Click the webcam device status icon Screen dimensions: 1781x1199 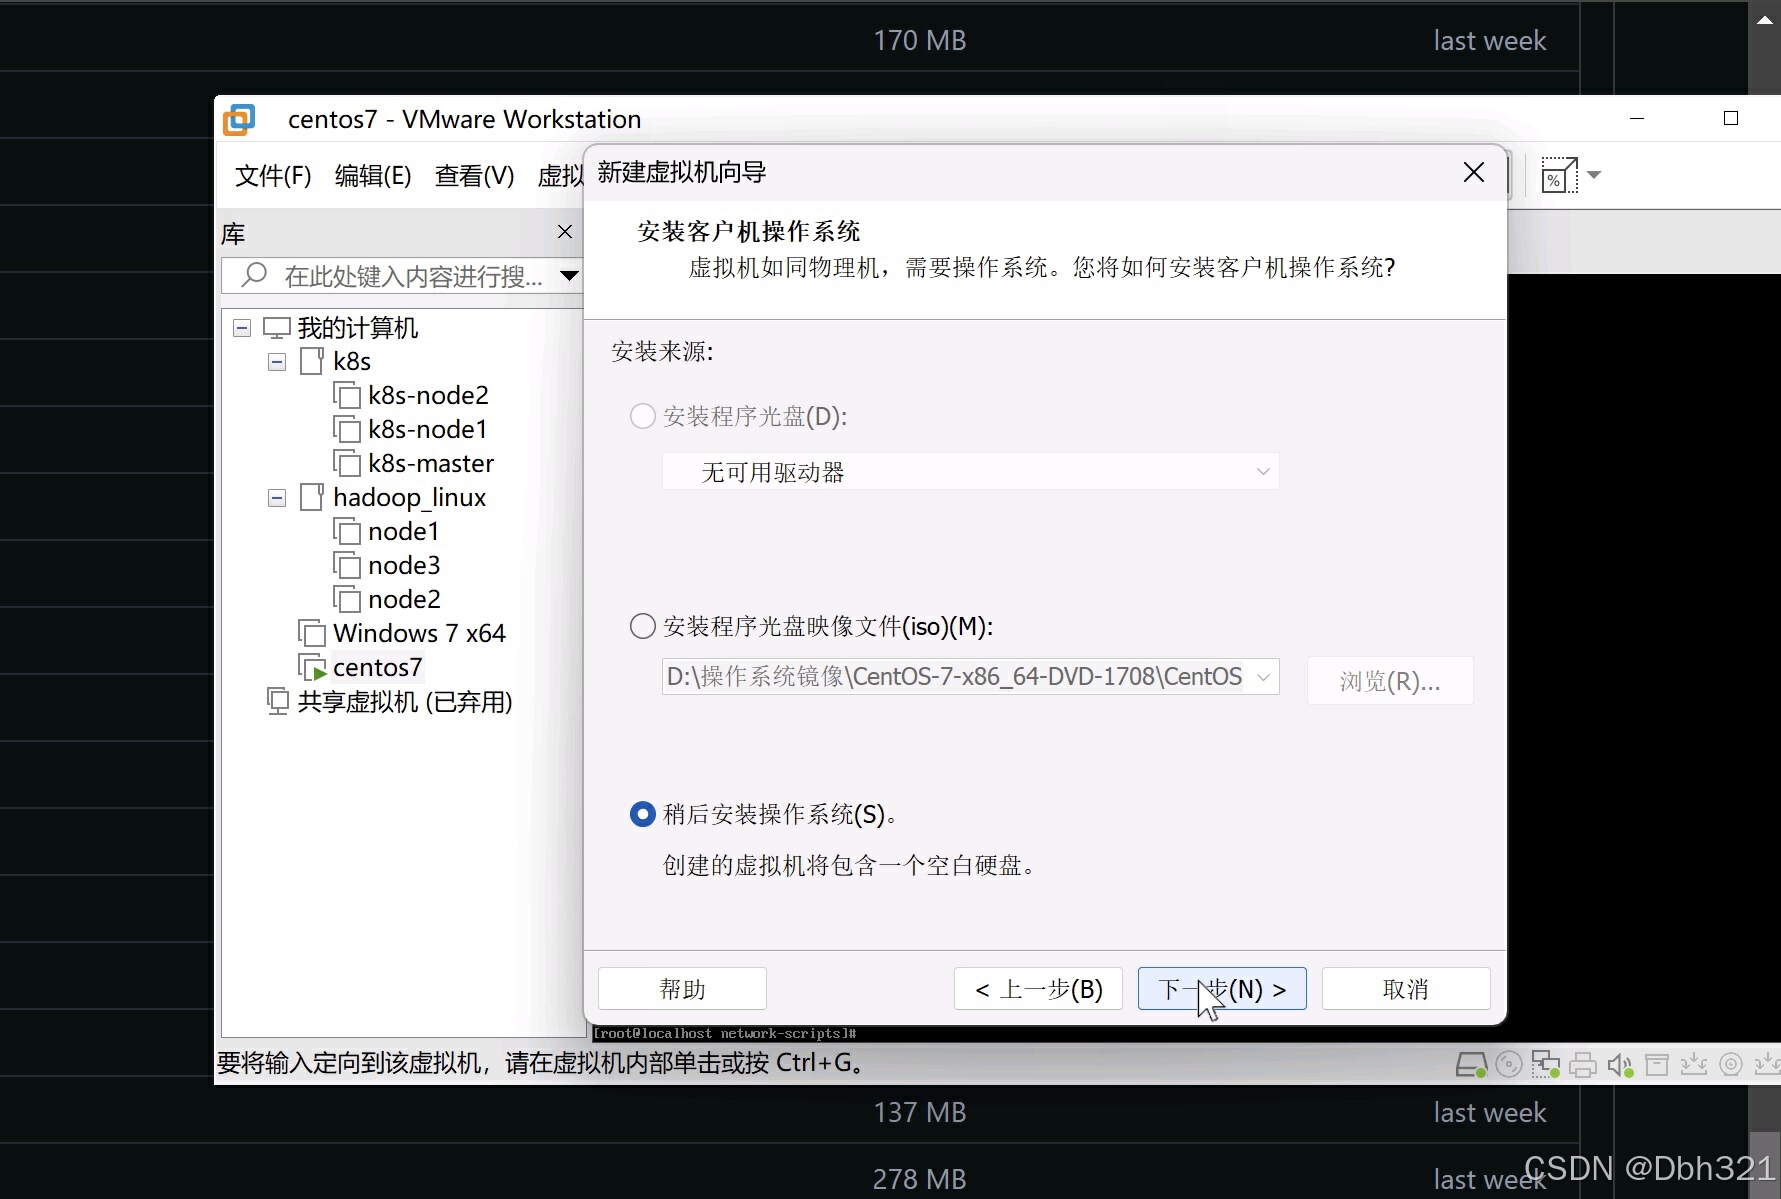(1731, 1065)
